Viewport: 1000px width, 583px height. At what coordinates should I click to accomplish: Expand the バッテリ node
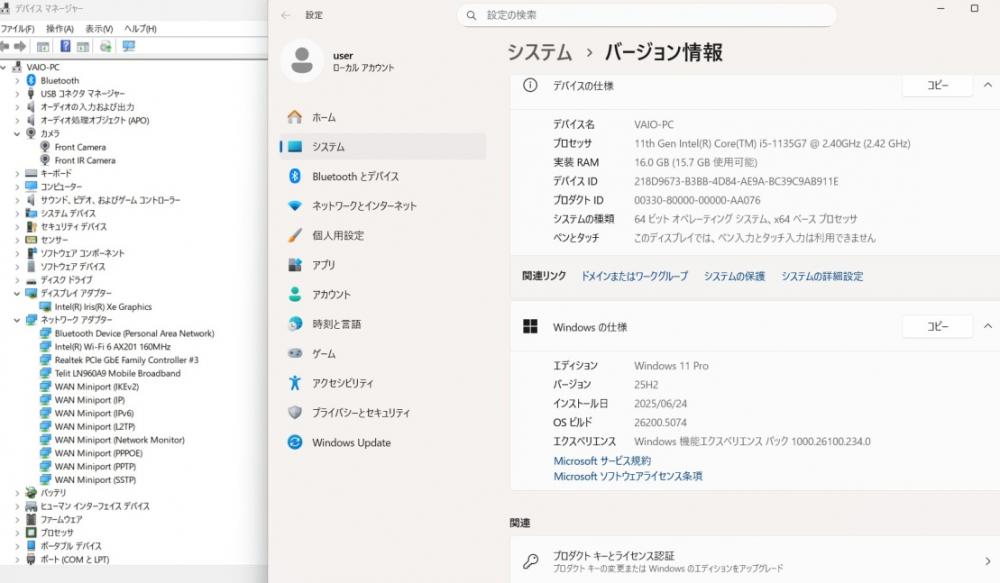tap(17, 493)
